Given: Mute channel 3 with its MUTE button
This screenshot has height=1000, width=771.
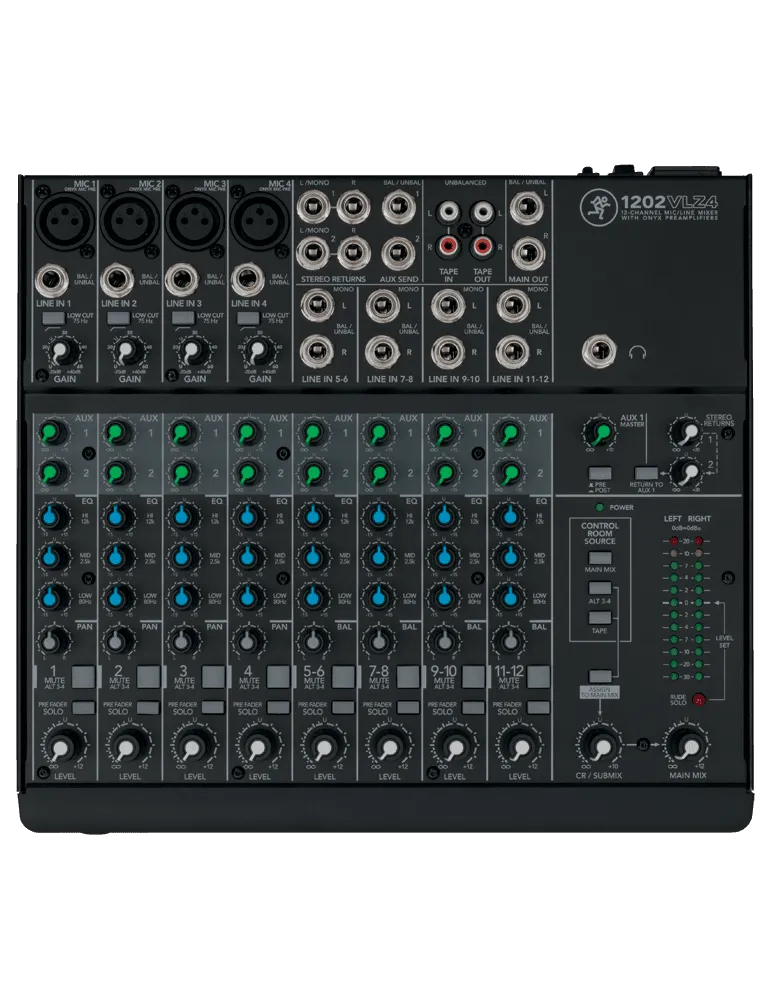Looking at the screenshot, I should point(214,676).
